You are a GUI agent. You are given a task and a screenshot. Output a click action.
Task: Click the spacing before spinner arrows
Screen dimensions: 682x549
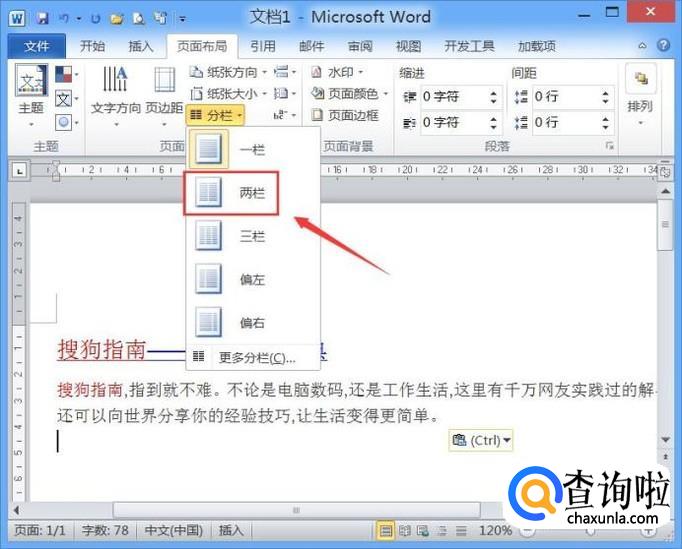coord(606,97)
